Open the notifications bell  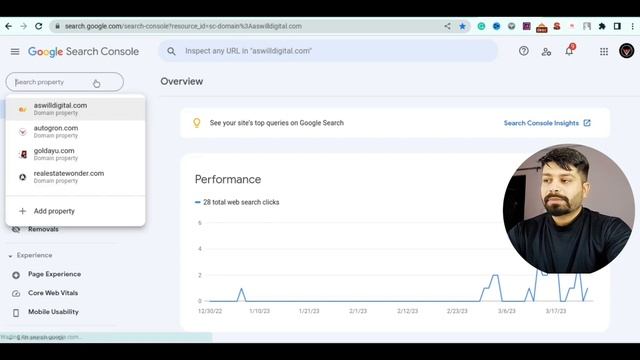(569, 51)
